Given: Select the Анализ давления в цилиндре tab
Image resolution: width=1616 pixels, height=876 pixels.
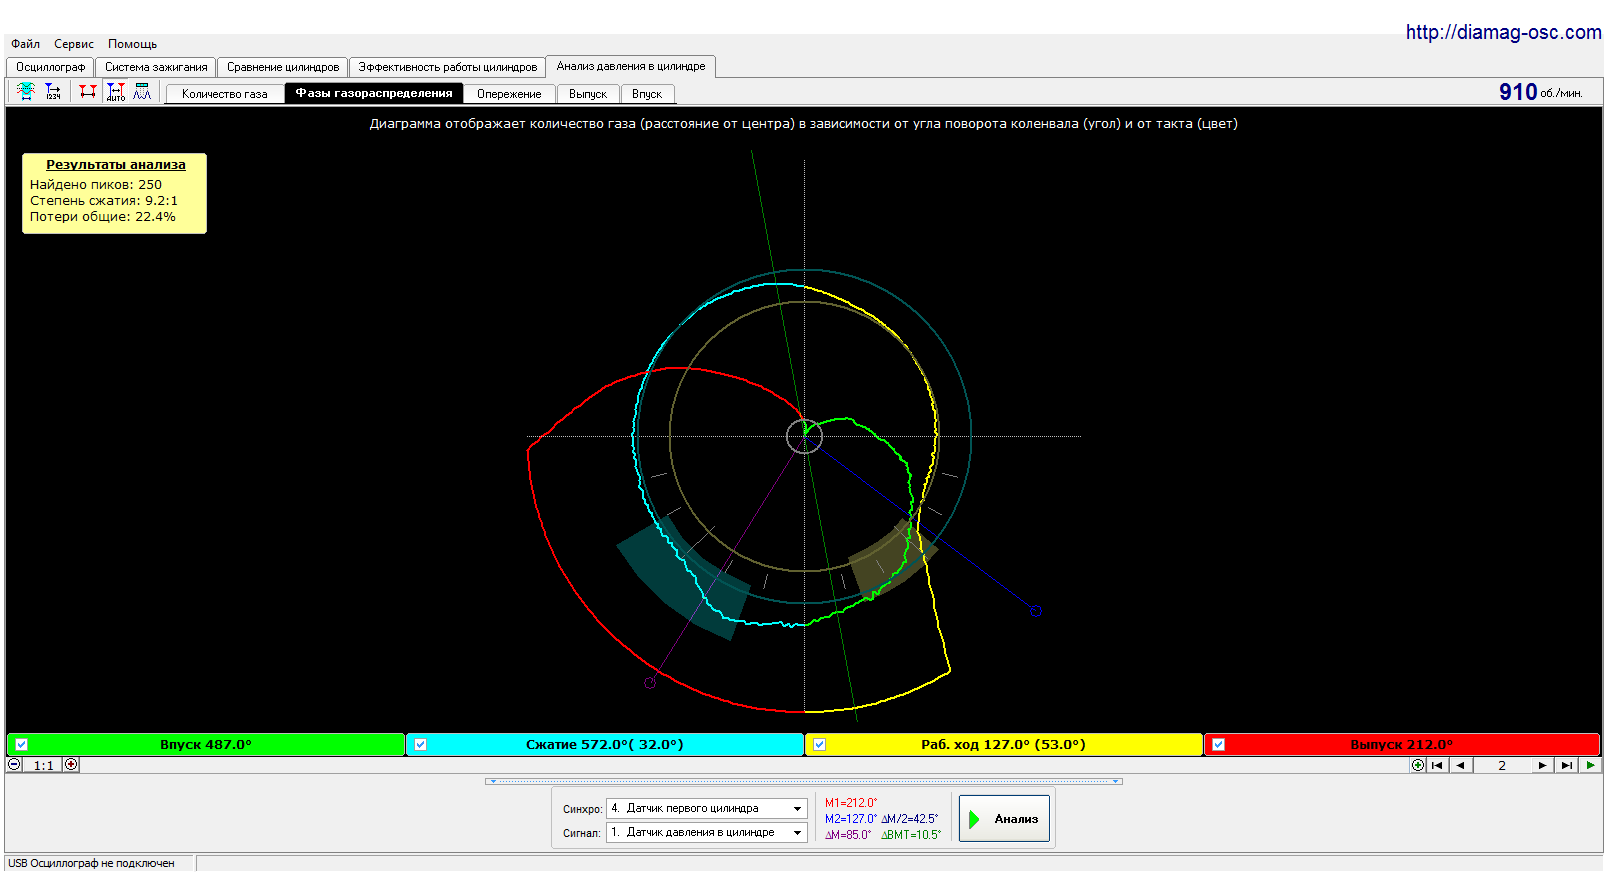Looking at the screenshot, I should pos(631,66).
